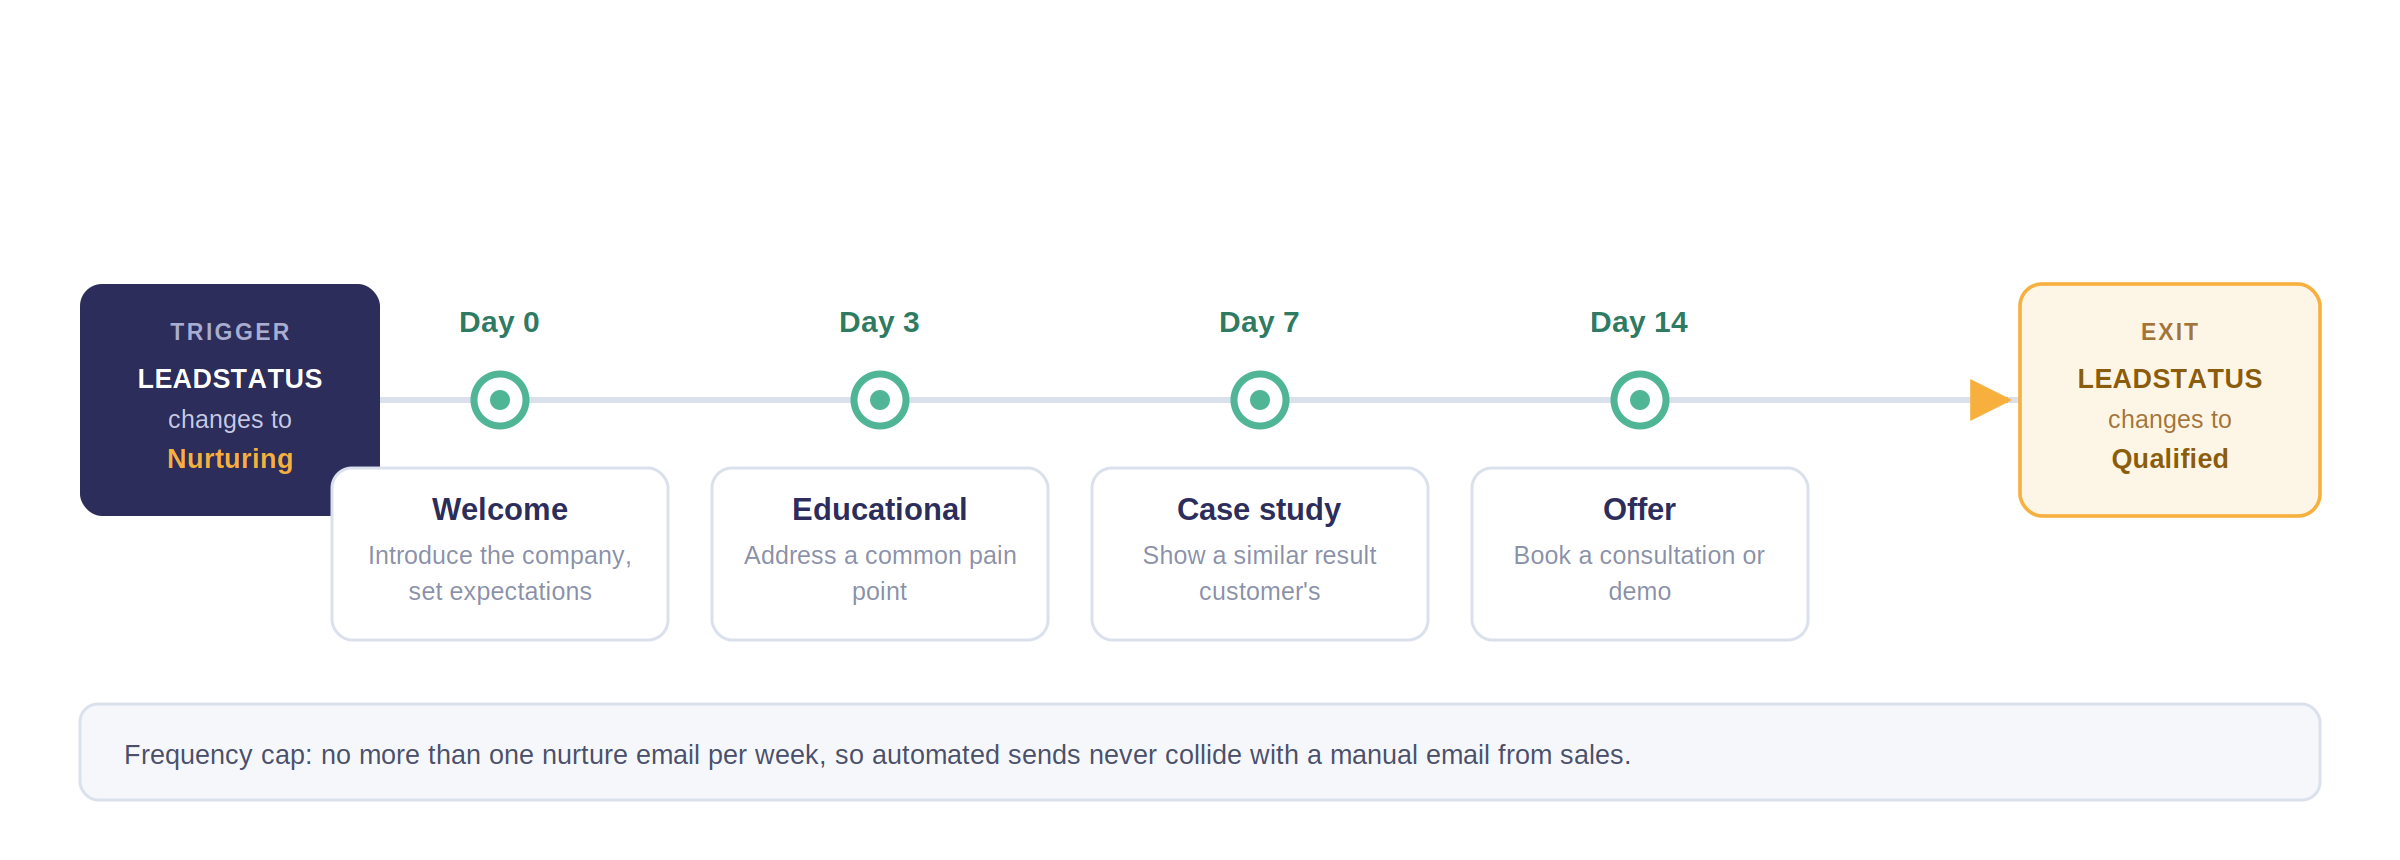Open the Offer email card
Screen dimensions: 2400x860
point(1640,554)
